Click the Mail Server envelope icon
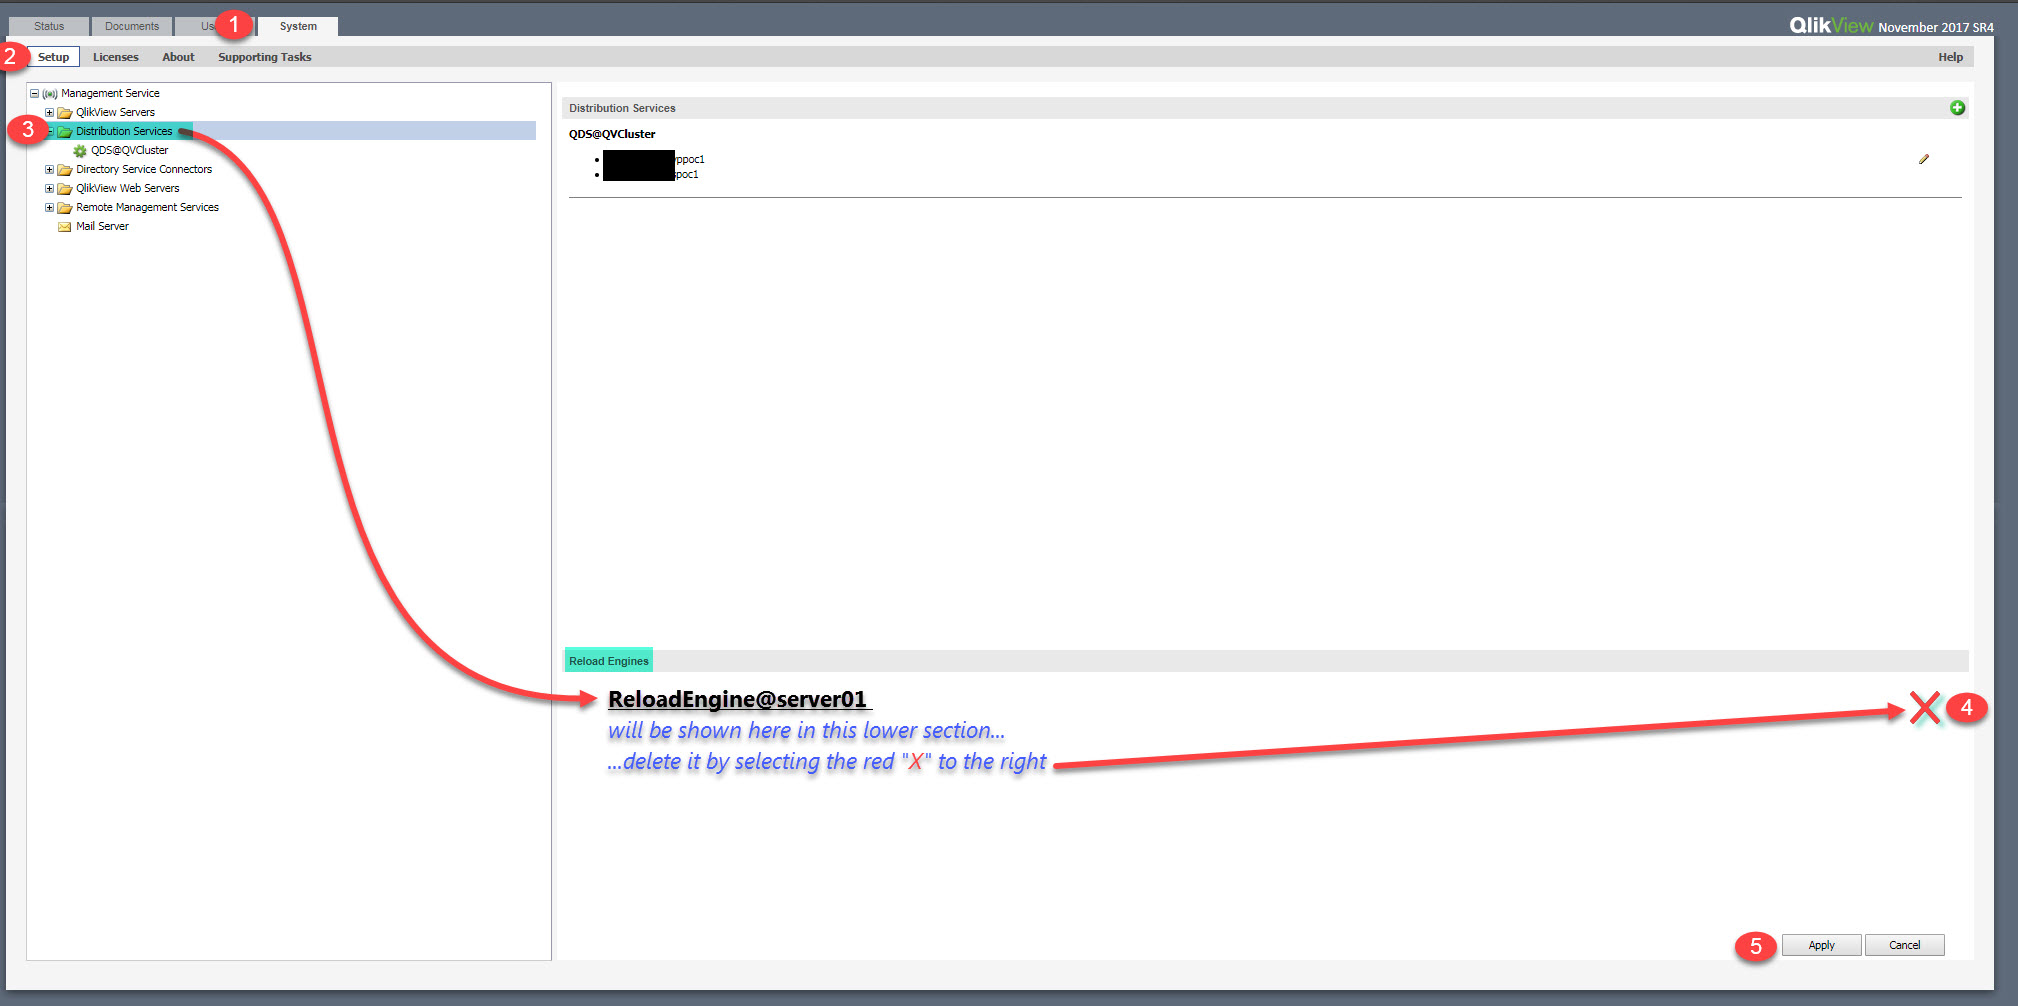Image resolution: width=2018 pixels, height=1006 pixels. (x=65, y=227)
